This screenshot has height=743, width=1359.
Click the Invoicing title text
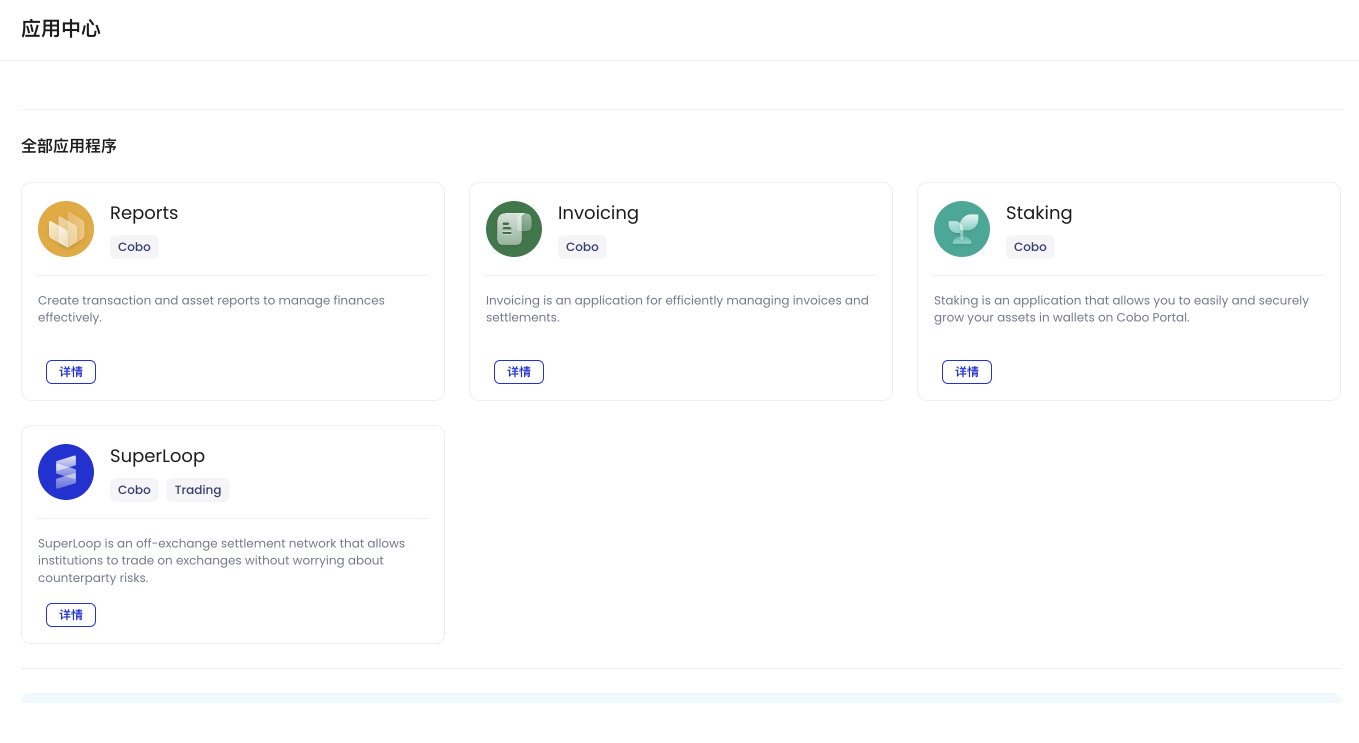[598, 213]
